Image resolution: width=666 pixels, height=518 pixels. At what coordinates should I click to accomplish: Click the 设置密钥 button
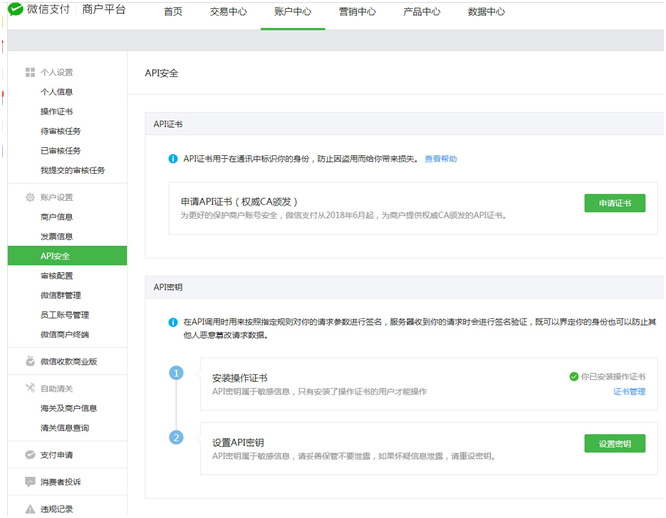point(615,443)
